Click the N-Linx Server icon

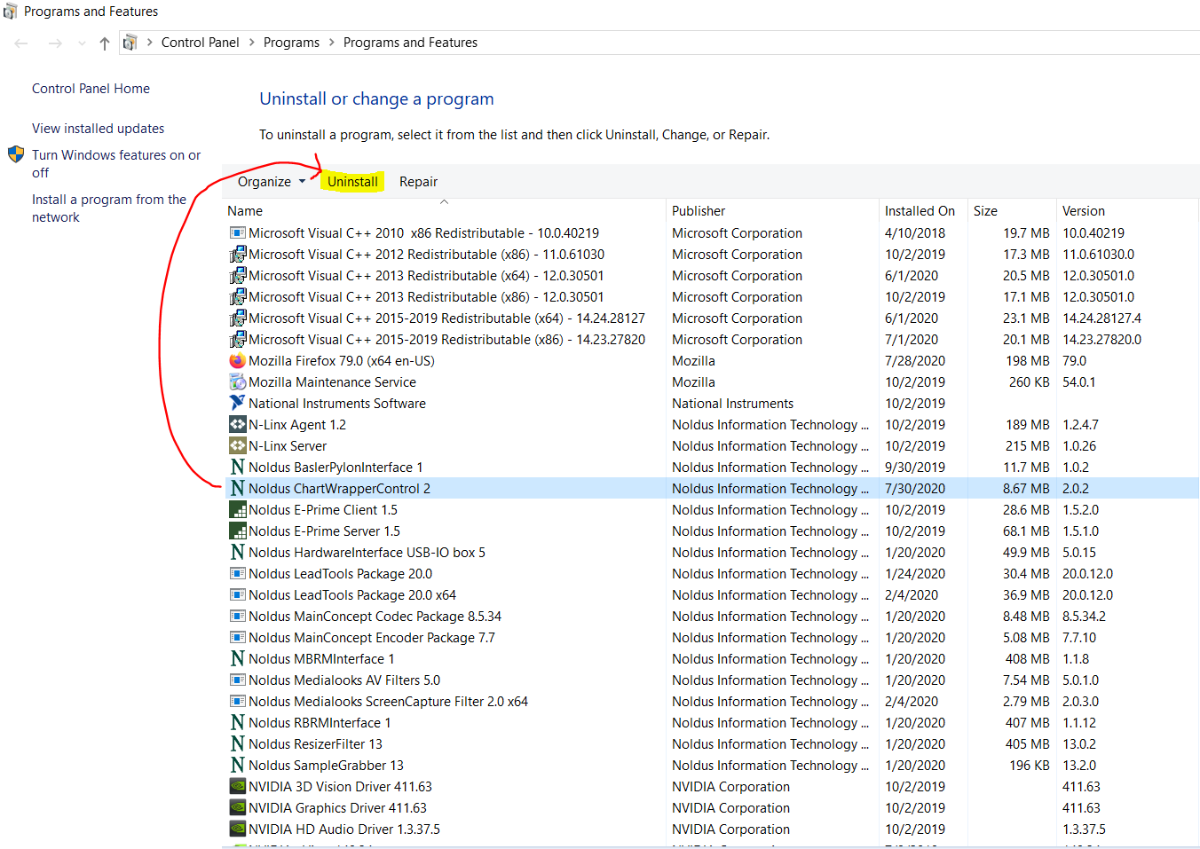pyautogui.click(x=237, y=446)
